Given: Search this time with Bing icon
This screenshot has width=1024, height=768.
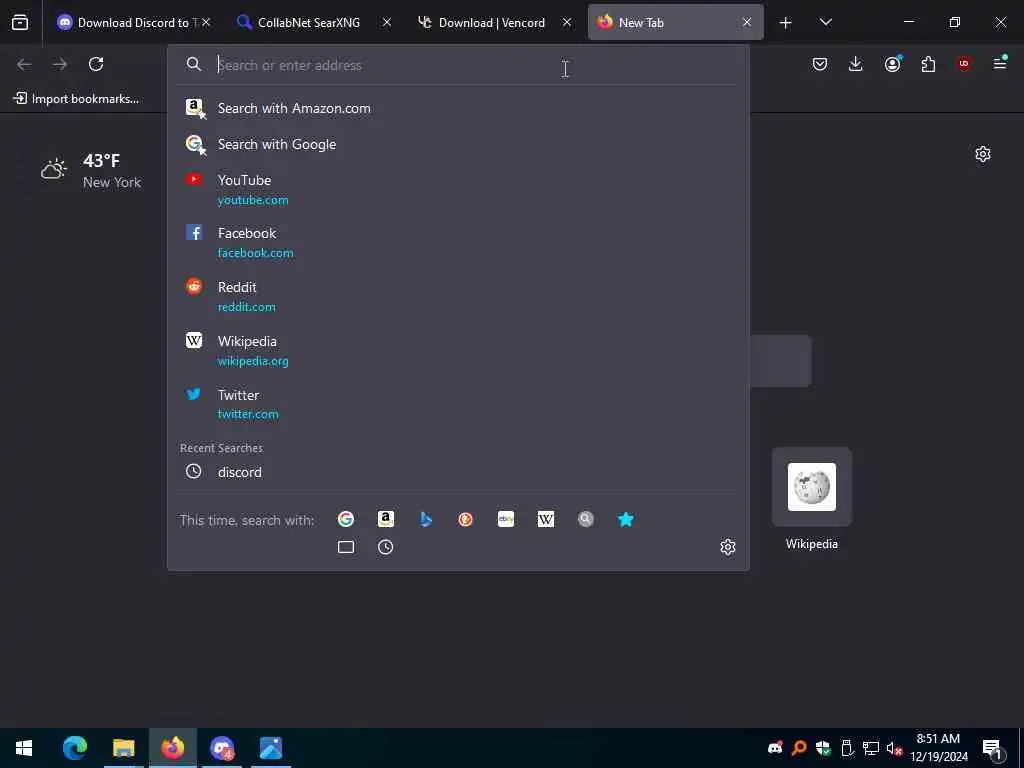Looking at the screenshot, I should (x=426, y=519).
